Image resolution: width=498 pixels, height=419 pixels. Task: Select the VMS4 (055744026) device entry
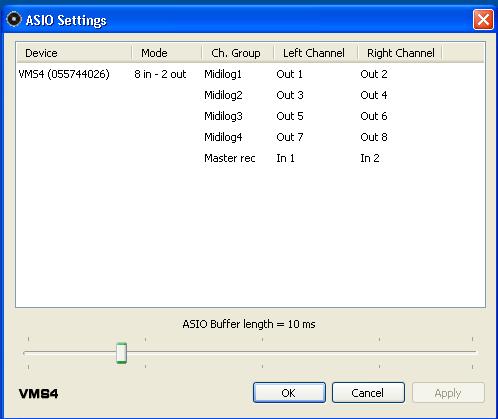(64, 74)
